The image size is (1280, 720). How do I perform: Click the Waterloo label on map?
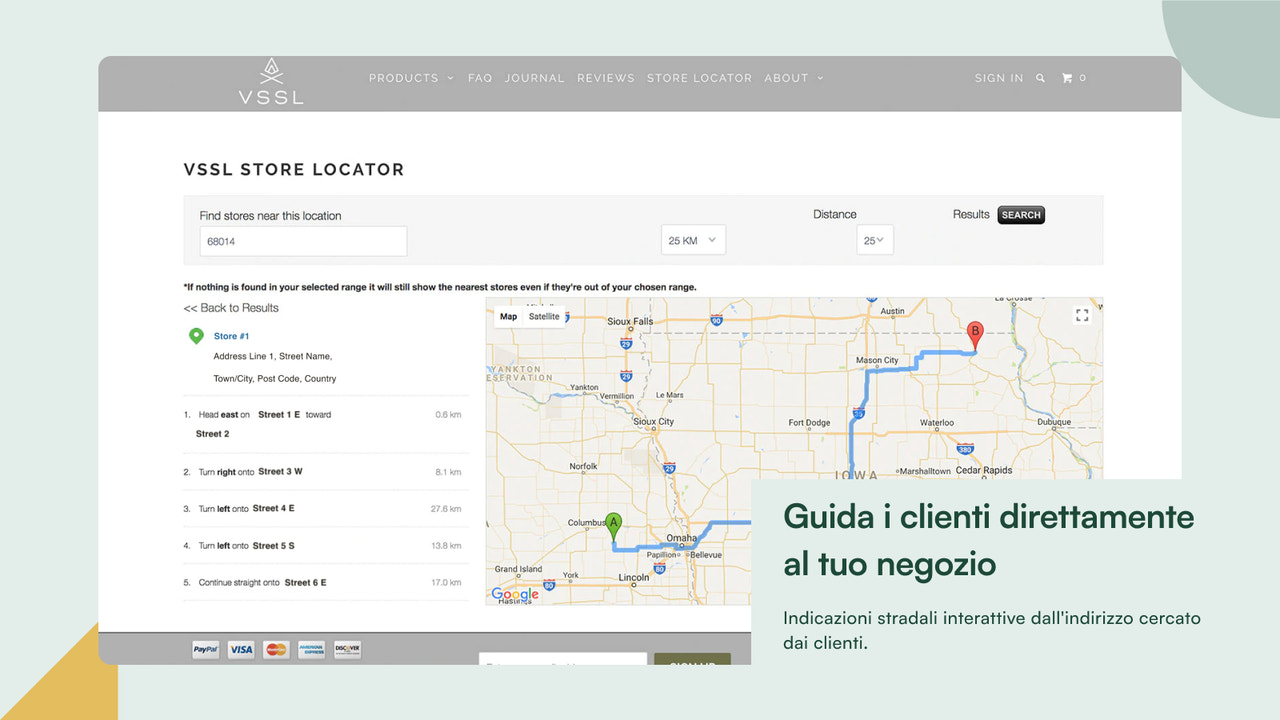[x=937, y=423]
